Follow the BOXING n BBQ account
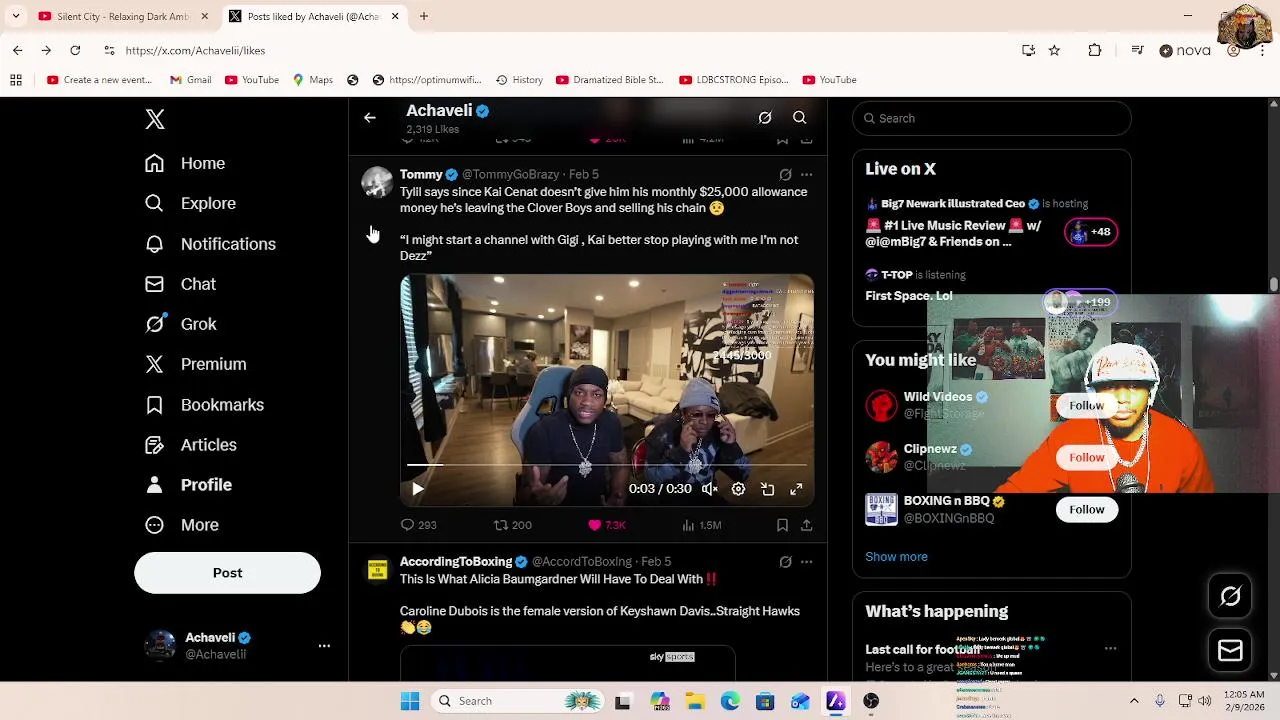The image size is (1280, 720). tap(1086, 509)
